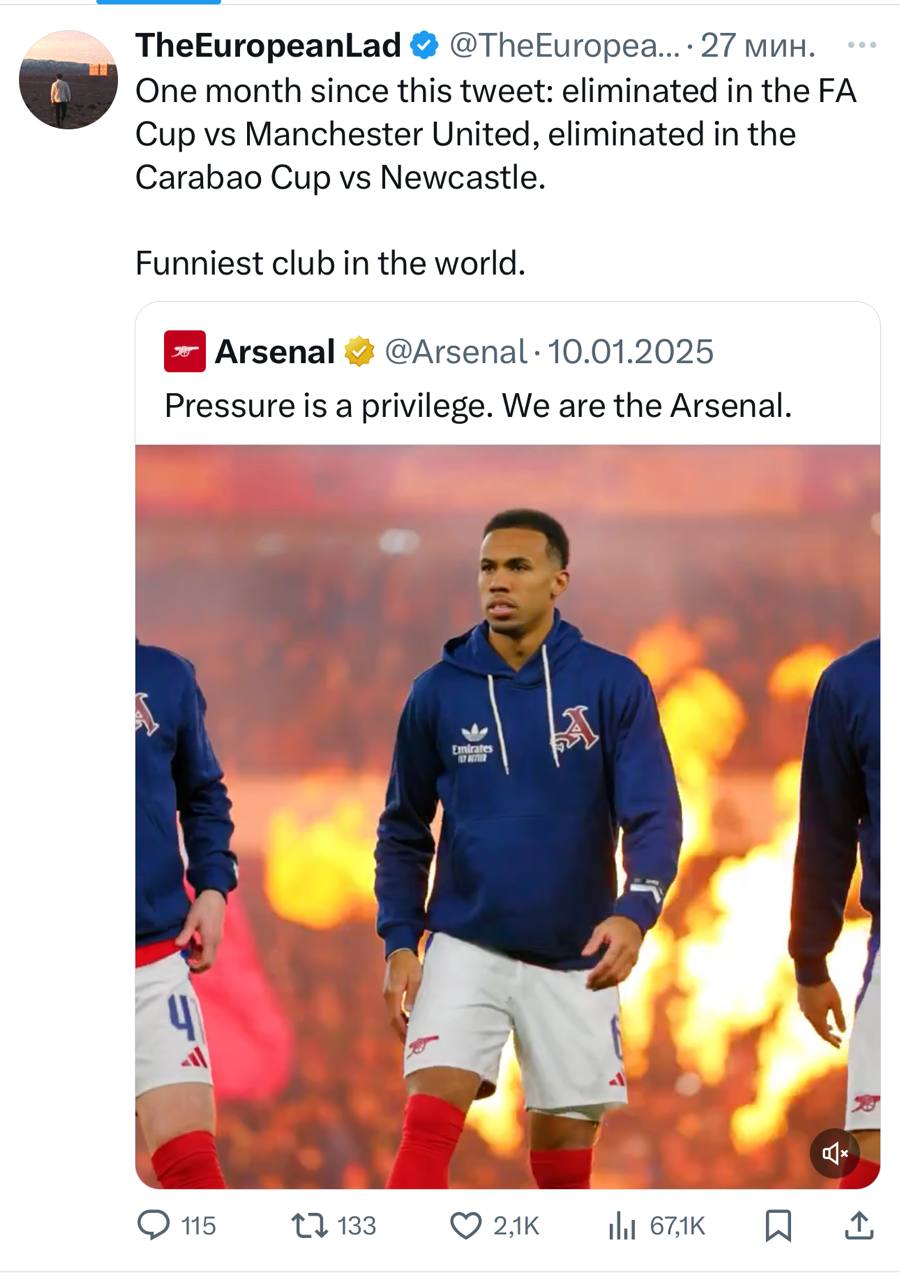
Task: Open view analytics bar chart icon
Action: [622, 1225]
